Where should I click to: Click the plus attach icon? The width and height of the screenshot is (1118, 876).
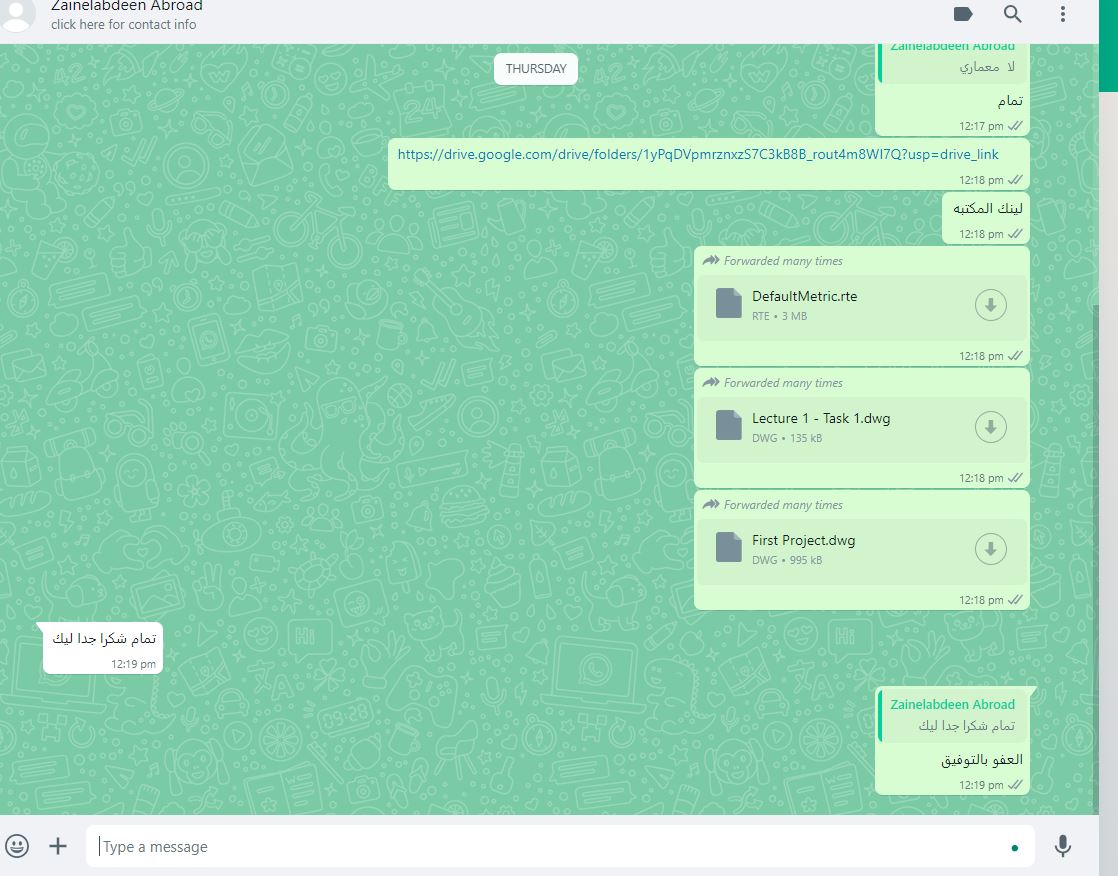coord(58,846)
